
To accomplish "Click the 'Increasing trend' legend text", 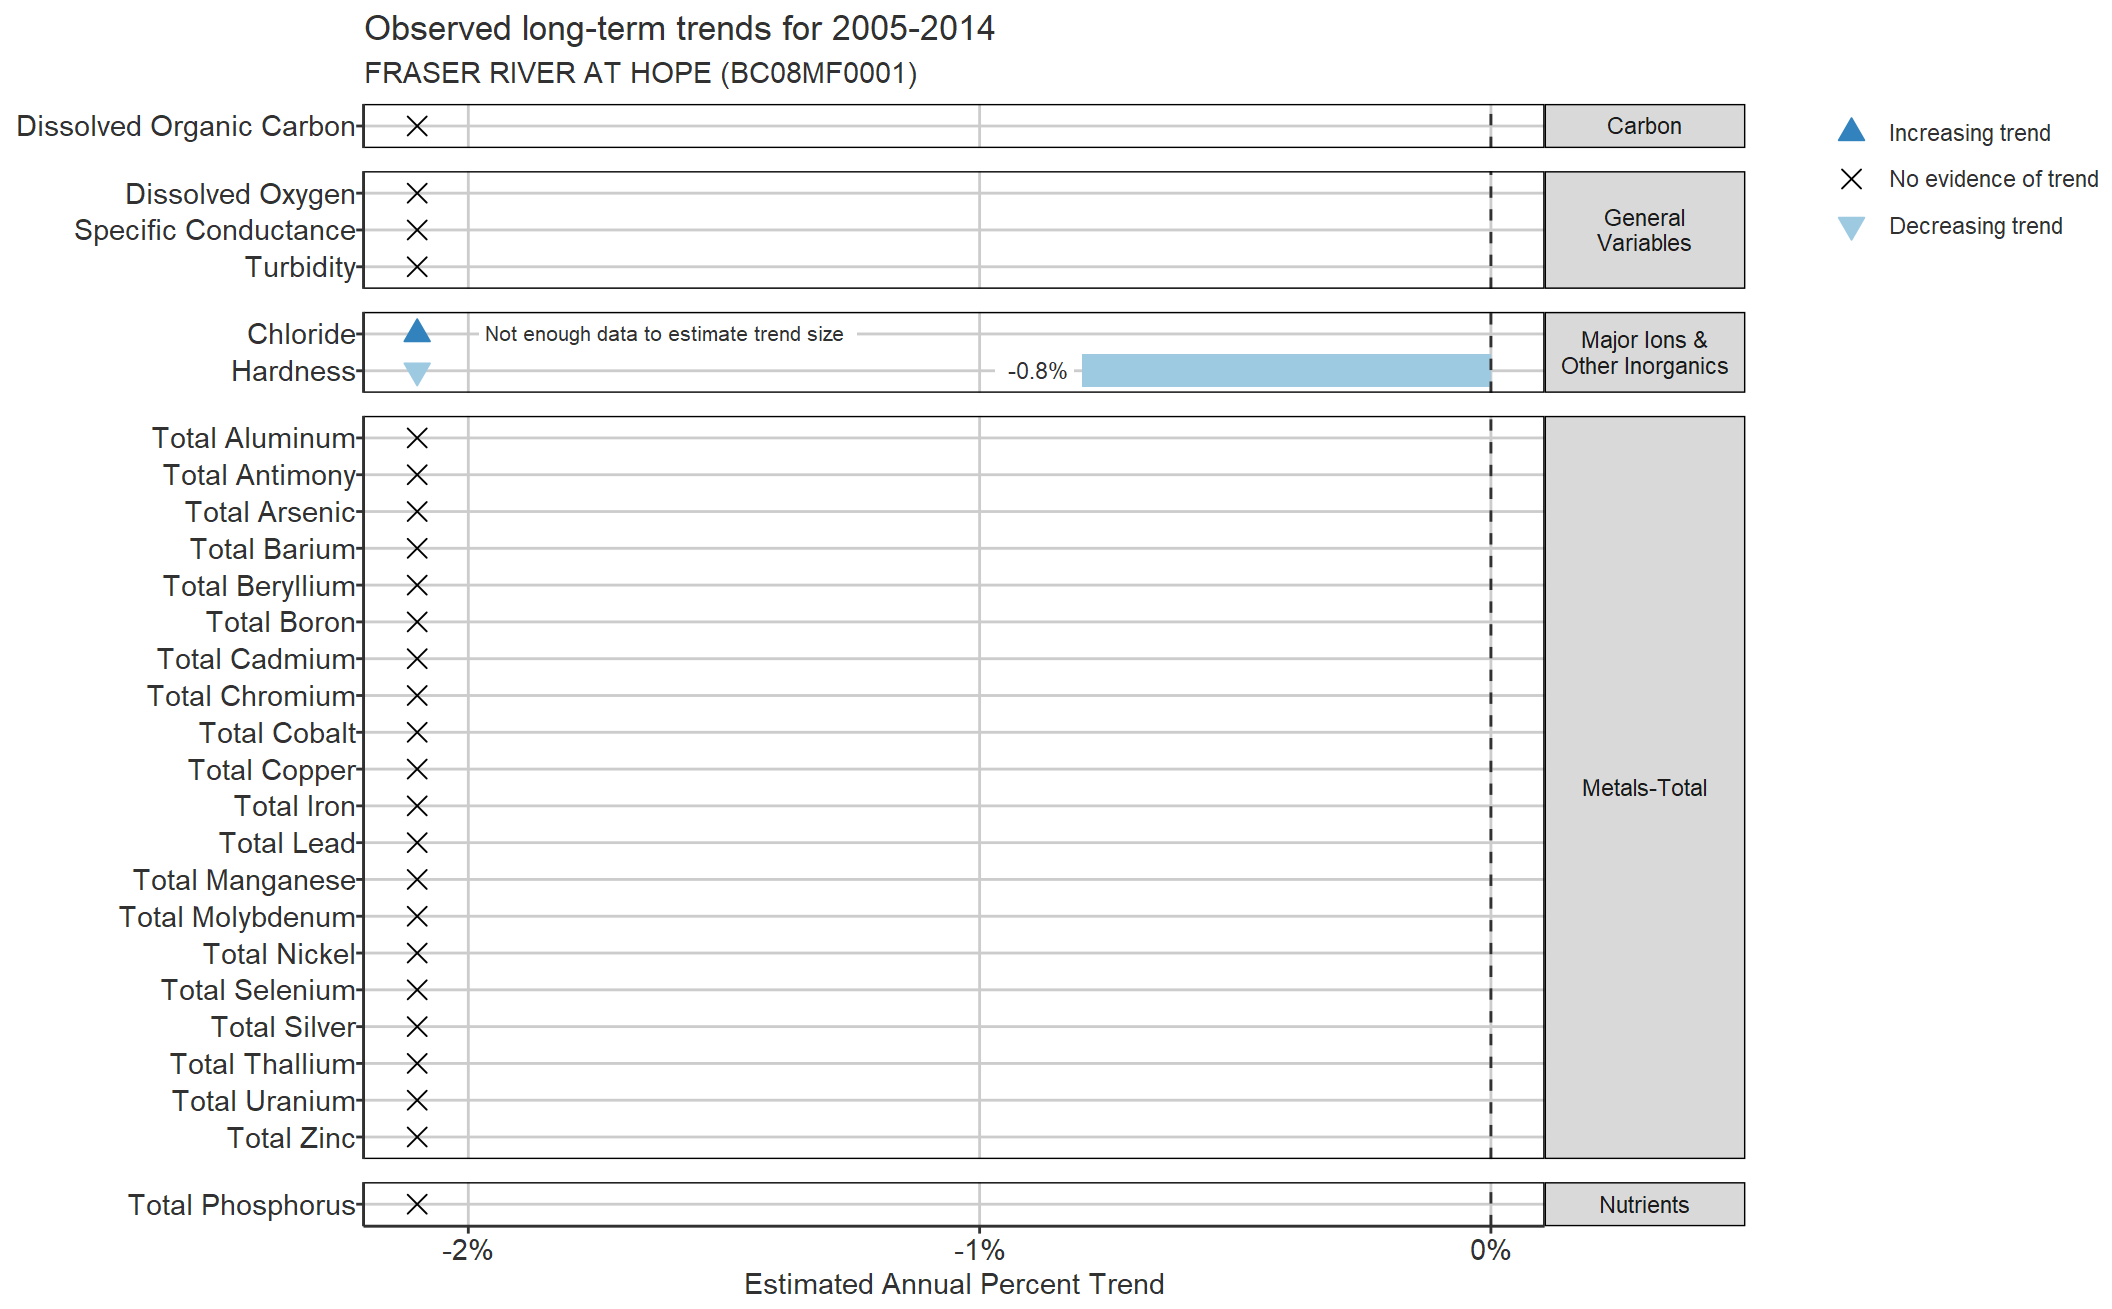I will click(x=1969, y=133).
